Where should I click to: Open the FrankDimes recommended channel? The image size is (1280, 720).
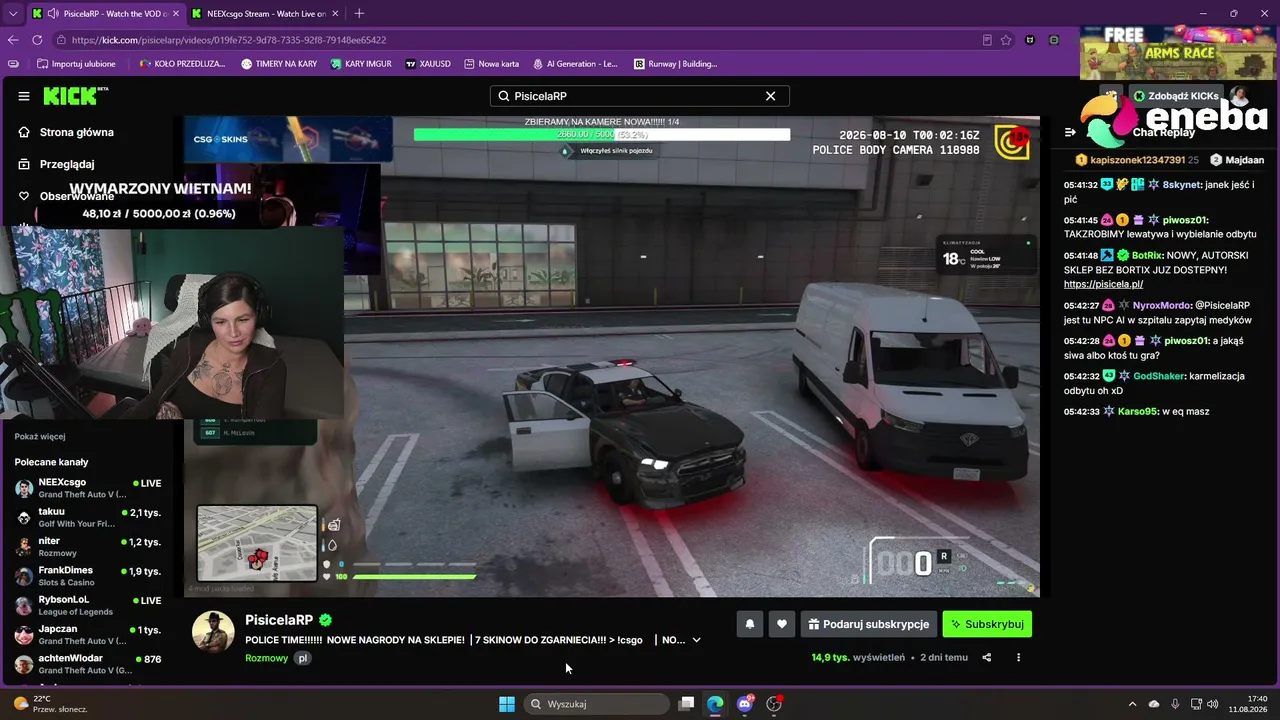(x=88, y=576)
